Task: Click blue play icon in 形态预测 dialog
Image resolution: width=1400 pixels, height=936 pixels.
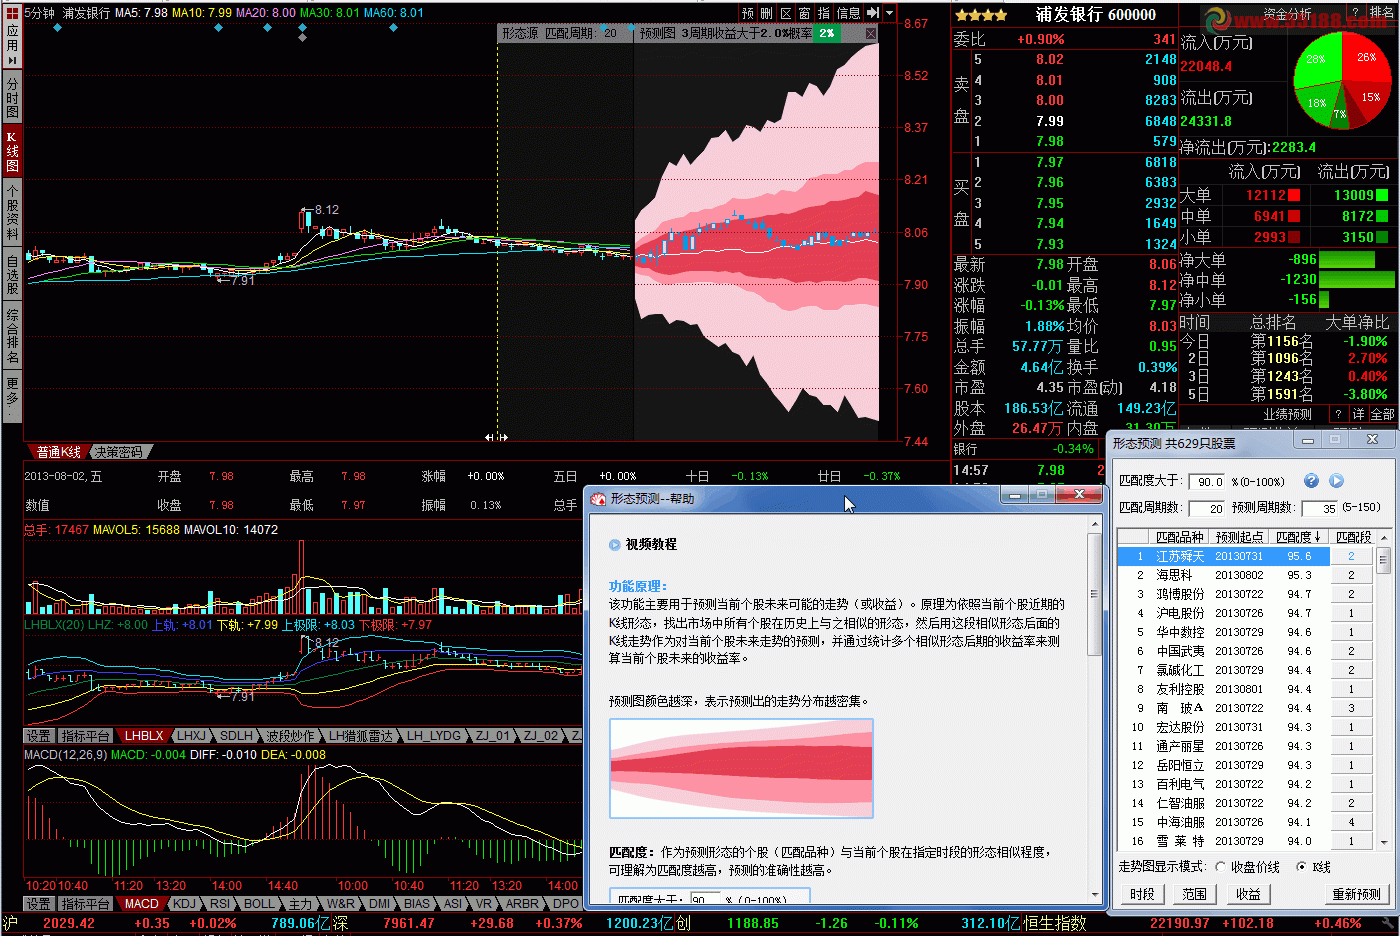Action: click(x=1336, y=481)
